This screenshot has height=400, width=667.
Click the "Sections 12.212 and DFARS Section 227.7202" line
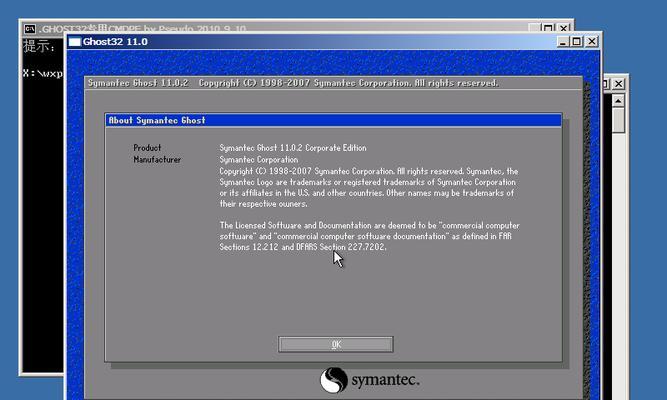[302, 247]
